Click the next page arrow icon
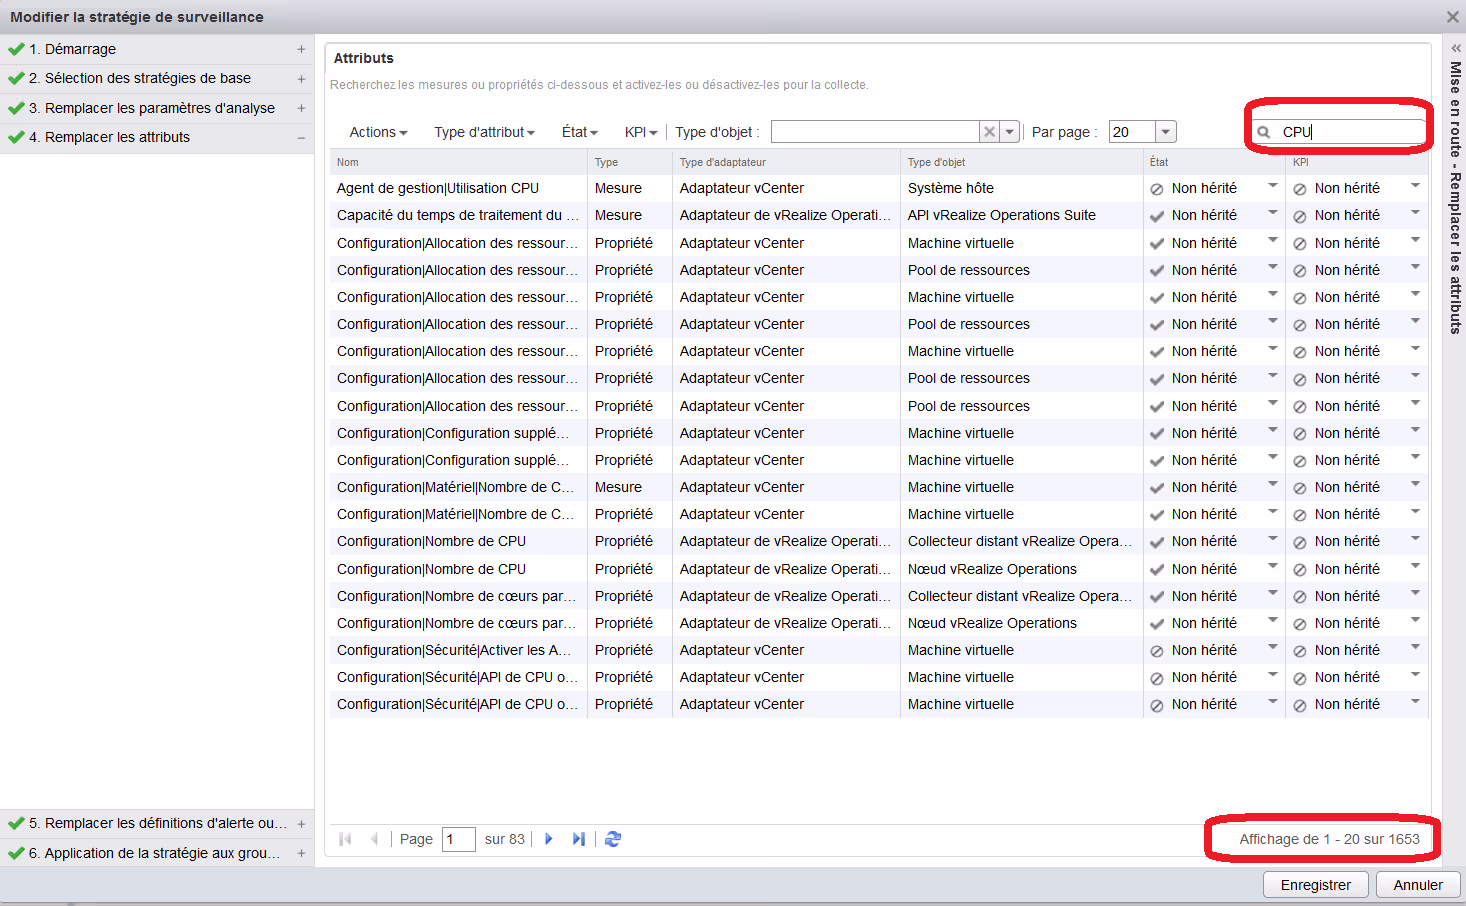The width and height of the screenshot is (1466, 906). tap(548, 839)
